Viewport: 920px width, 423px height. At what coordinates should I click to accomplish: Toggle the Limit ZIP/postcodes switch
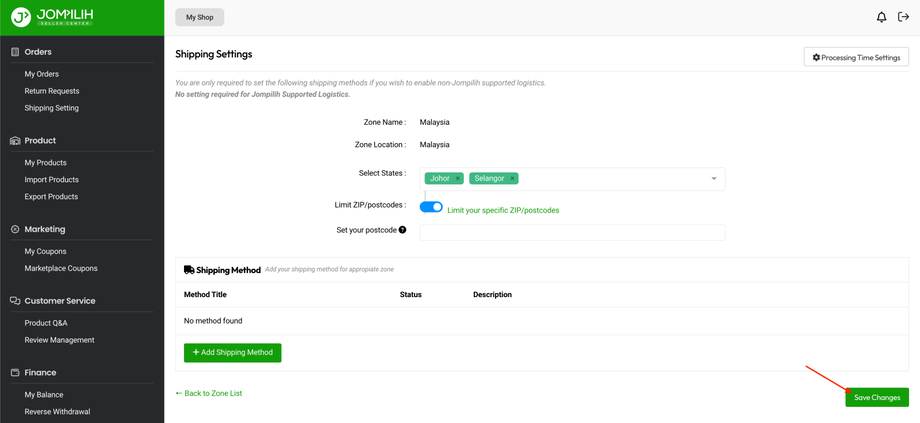(431, 206)
